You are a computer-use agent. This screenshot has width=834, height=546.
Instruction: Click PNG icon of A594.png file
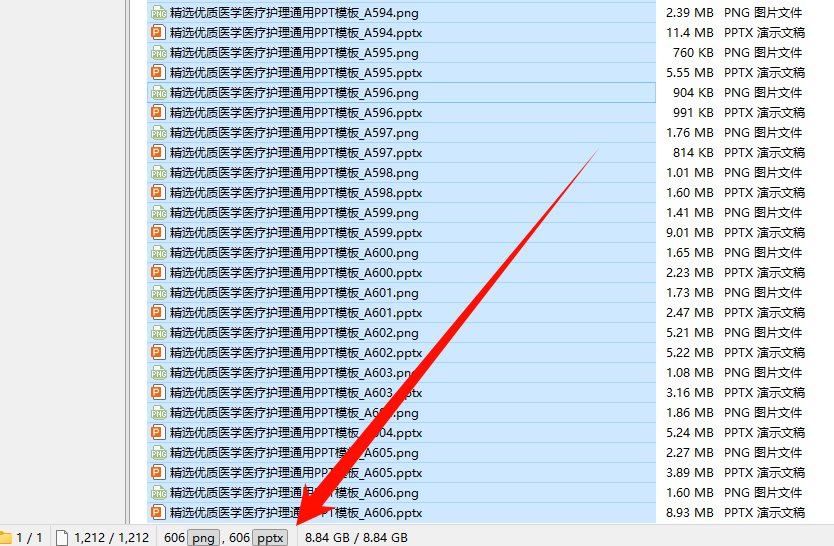click(159, 13)
